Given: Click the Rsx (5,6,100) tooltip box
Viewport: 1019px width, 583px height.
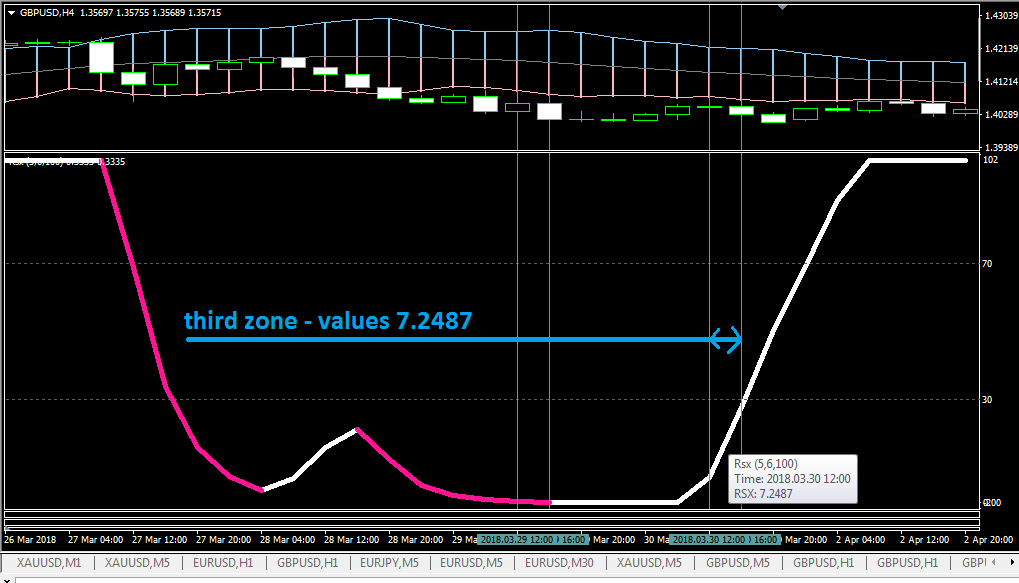Looking at the screenshot, I should coord(792,479).
